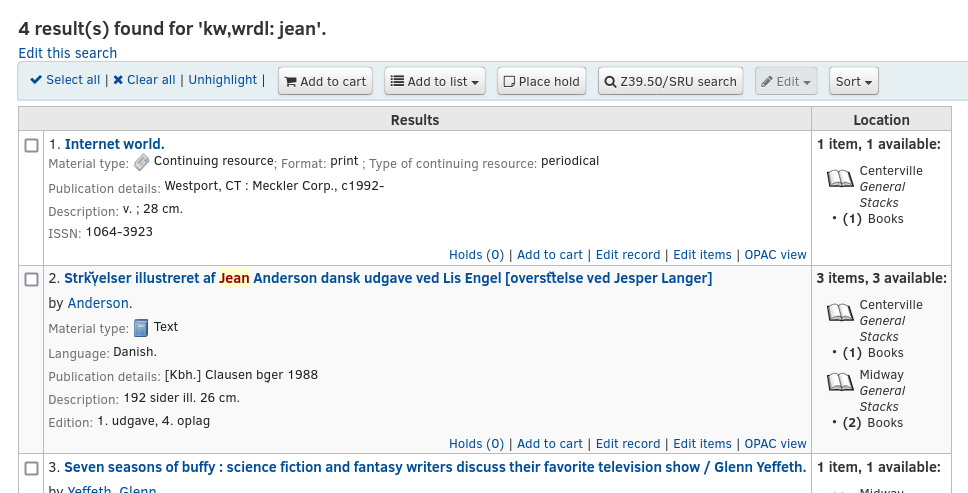
Task: Click OPAC view for Internet world
Action: (x=775, y=255)
